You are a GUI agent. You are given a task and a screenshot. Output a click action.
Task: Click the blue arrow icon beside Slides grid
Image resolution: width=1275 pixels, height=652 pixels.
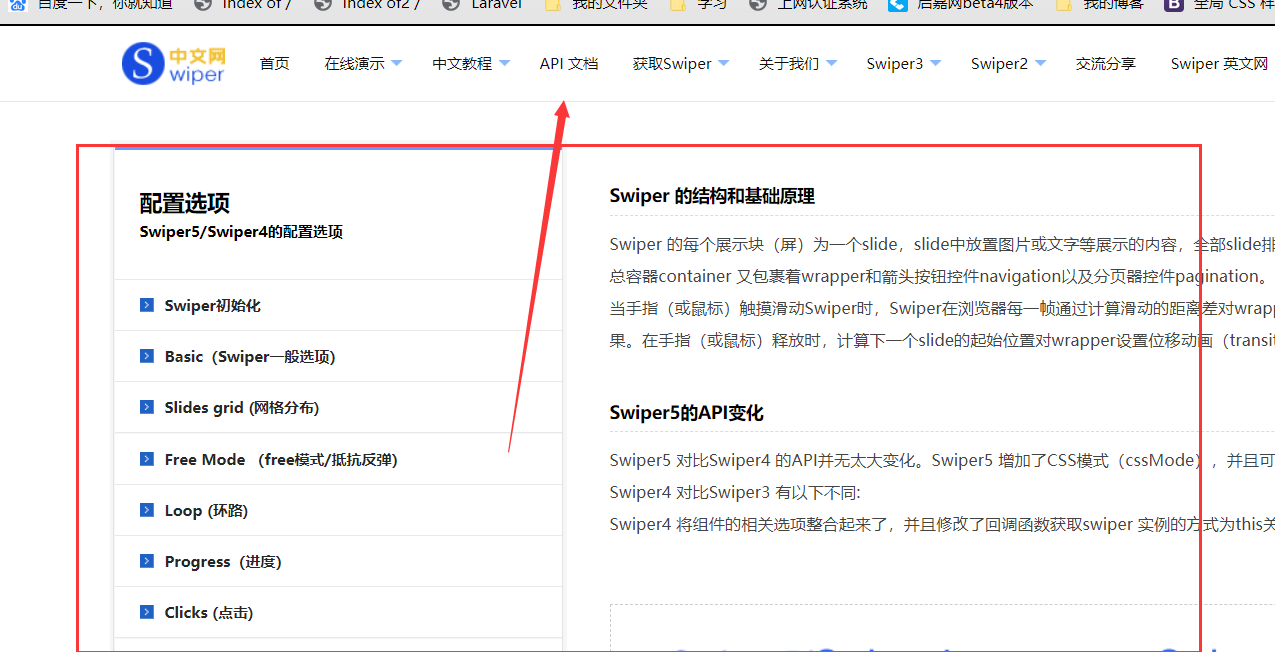147,407
